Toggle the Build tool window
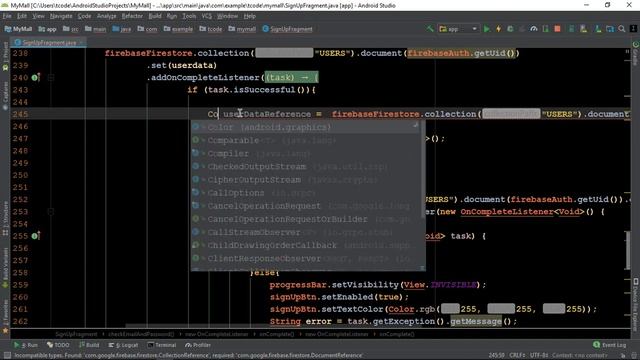The image size is (640, 360). [89, 345]
